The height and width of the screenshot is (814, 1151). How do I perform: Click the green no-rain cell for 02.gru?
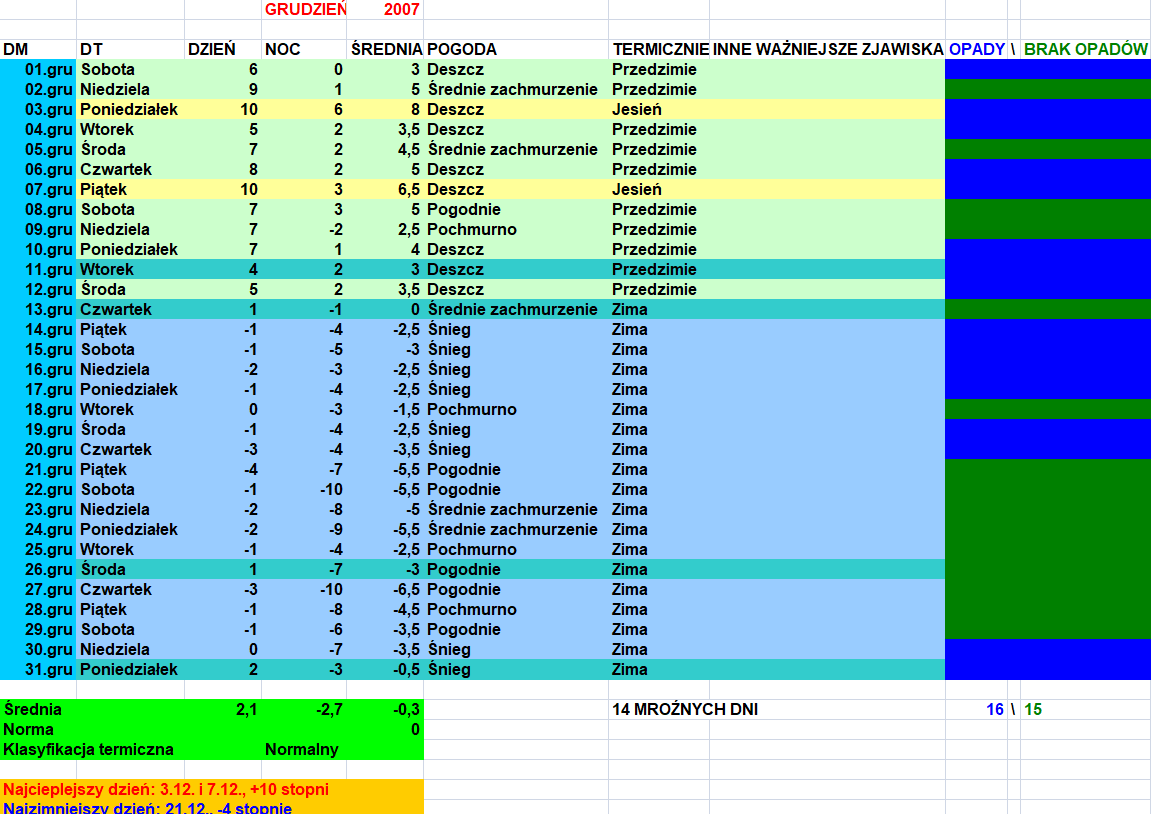click(1047, 89)
